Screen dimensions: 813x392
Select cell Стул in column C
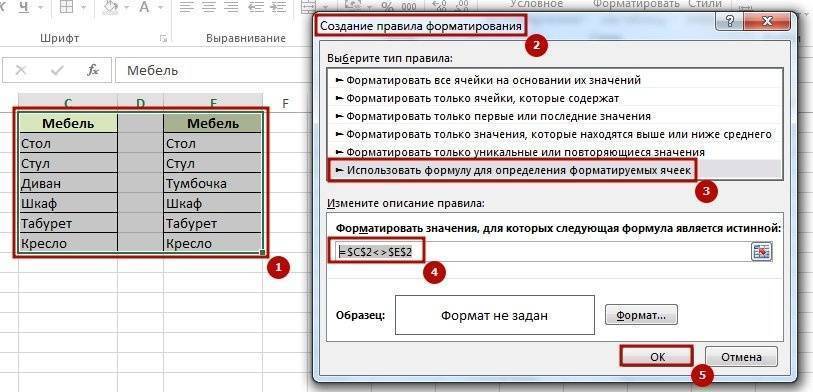(x=68, y=163)
